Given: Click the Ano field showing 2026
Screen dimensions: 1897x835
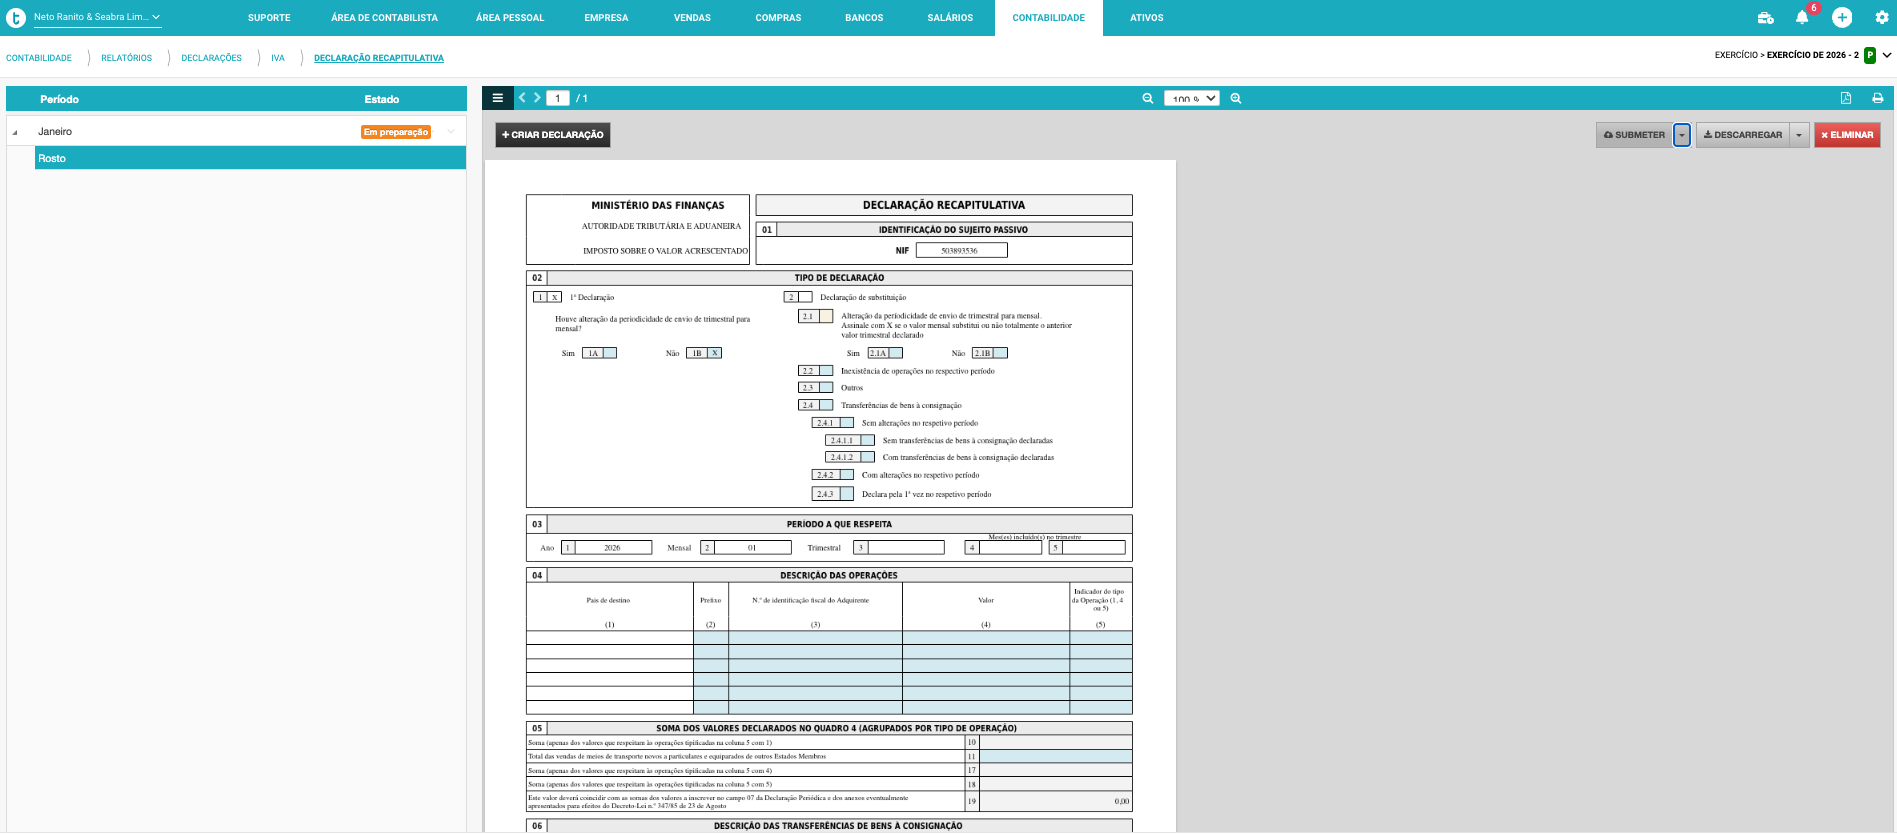Looking at the screenshot, I should point(613,548).
